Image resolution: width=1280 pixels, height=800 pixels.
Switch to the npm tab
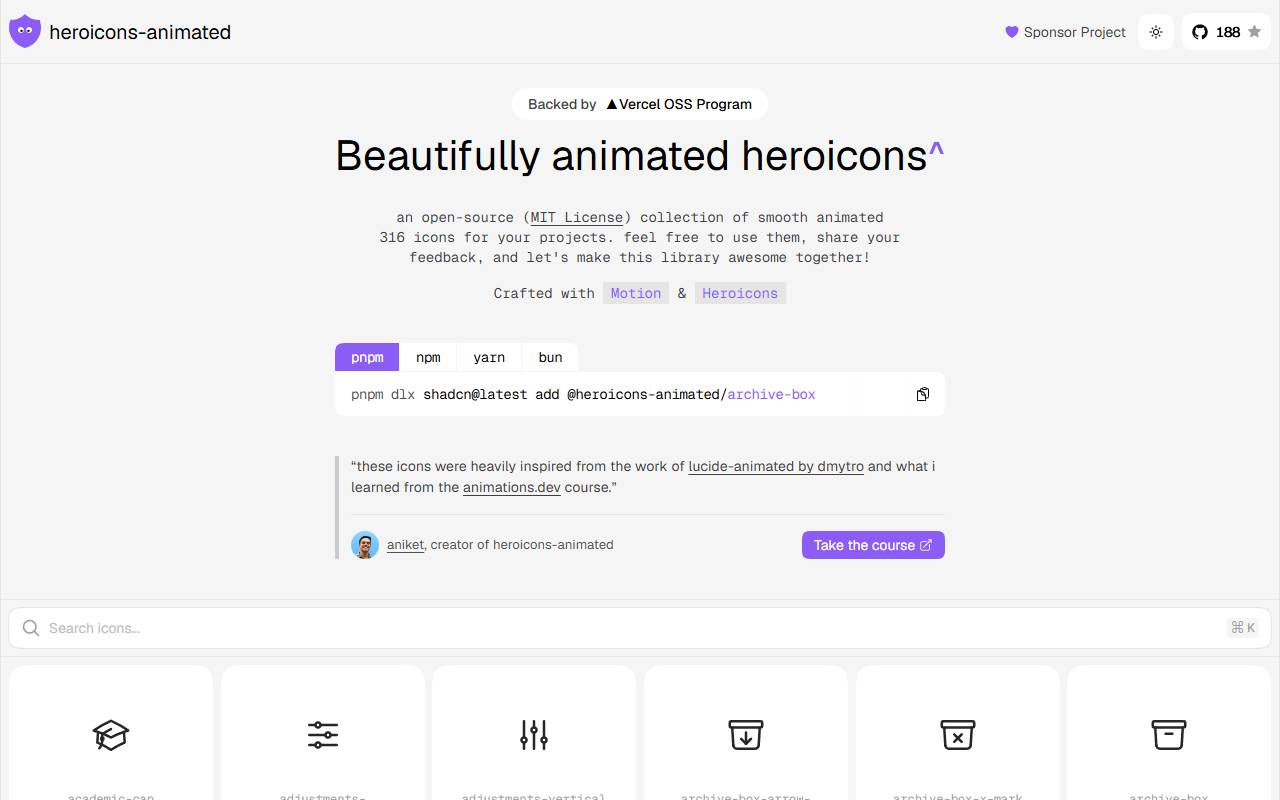(x=428, y=357)
